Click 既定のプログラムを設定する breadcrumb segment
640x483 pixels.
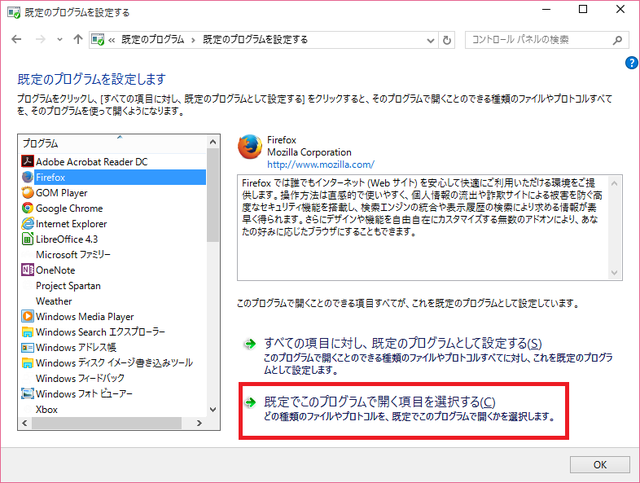pos(255,40)
